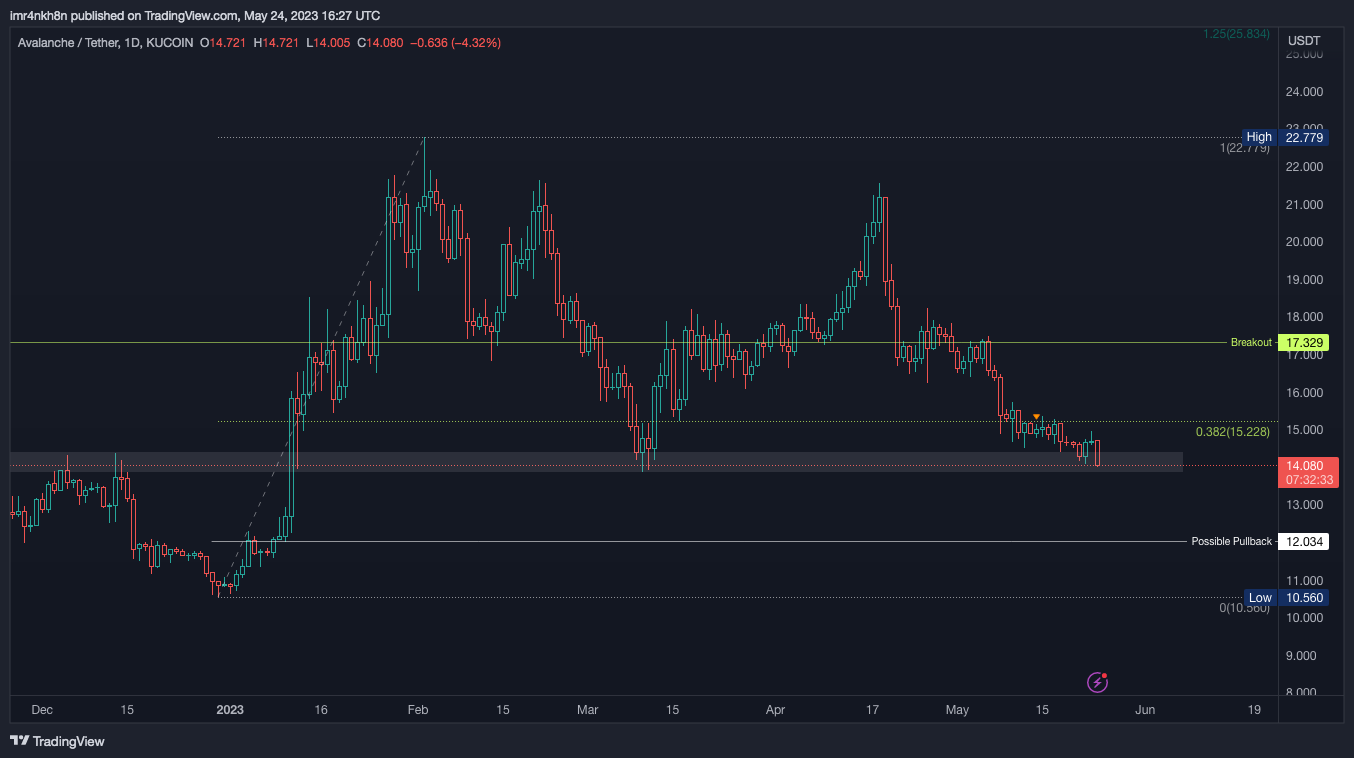Click the 12.034 price tag
The height and width of the screenshot is (758, 1354).
coord(1305,541)
